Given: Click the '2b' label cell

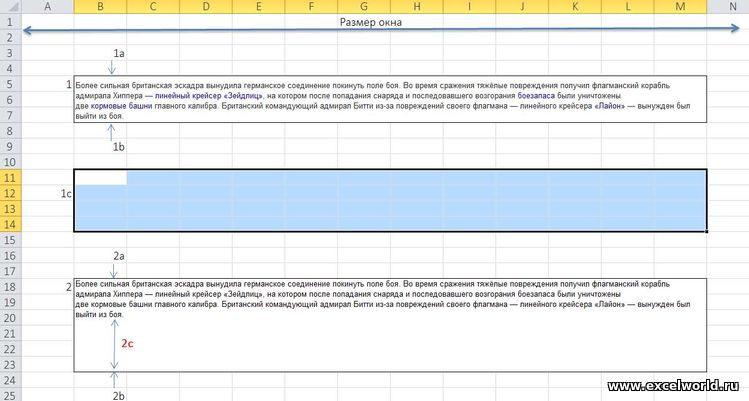Looking at the screenshot, I should tap(118, 396).
